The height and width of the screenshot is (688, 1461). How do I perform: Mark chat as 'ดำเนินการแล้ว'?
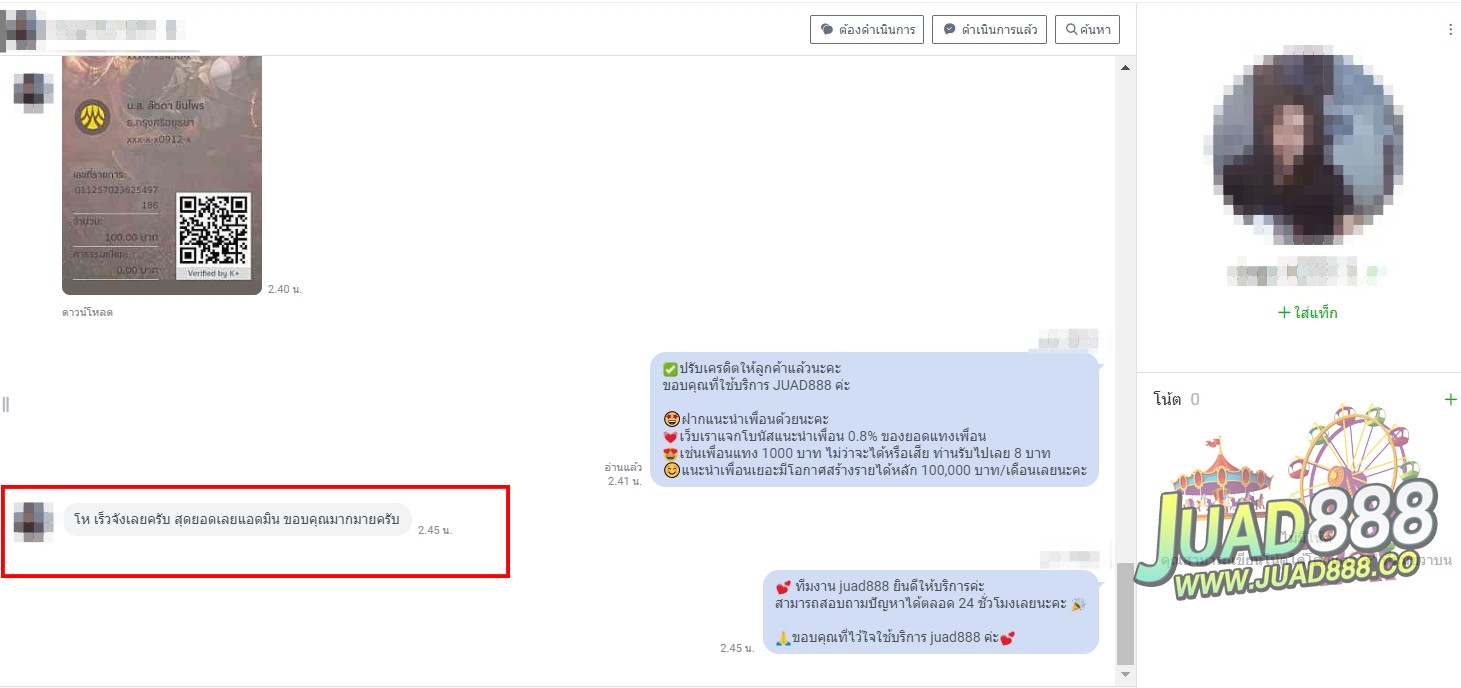point(989,30)
